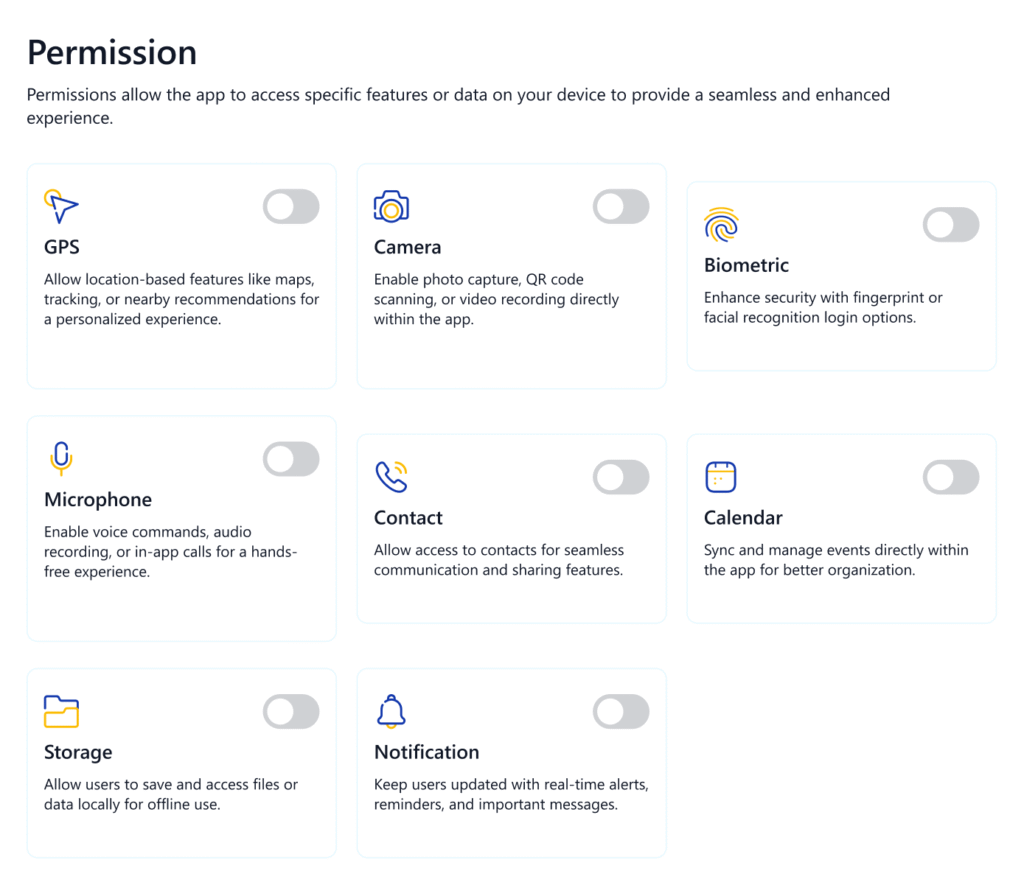
Task: Click the Storage description text
Action: click(170, 794)
